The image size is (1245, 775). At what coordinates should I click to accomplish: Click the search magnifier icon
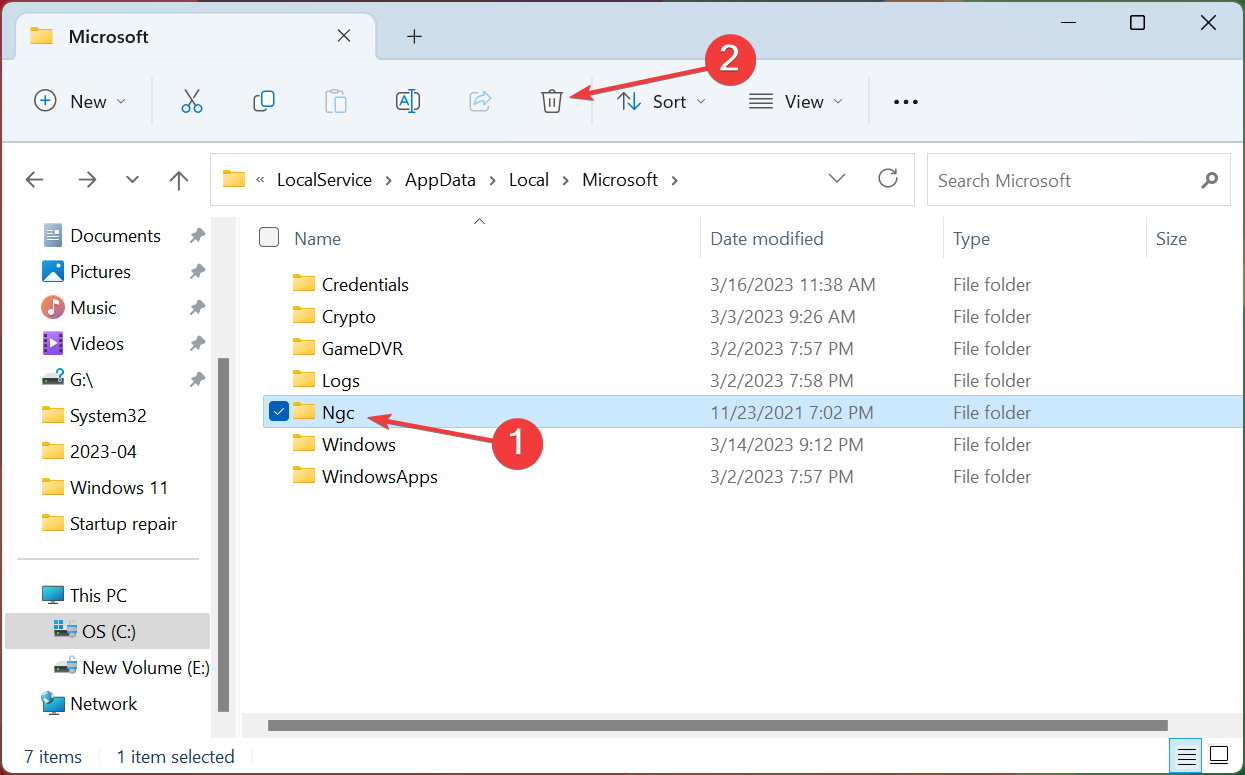pyautogui.click(x=1210, y=180)
